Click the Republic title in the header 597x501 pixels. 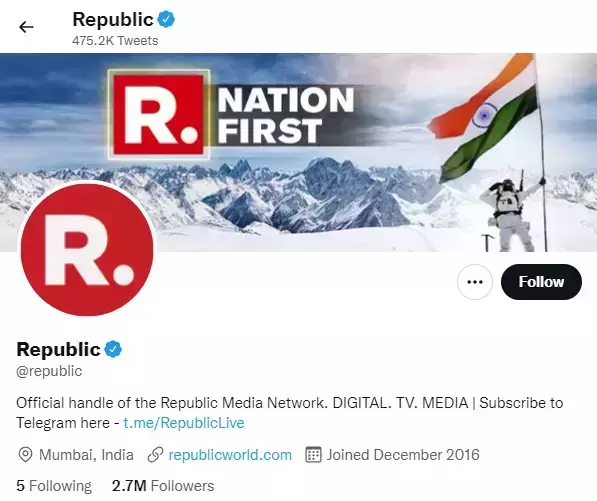(113, 19)
